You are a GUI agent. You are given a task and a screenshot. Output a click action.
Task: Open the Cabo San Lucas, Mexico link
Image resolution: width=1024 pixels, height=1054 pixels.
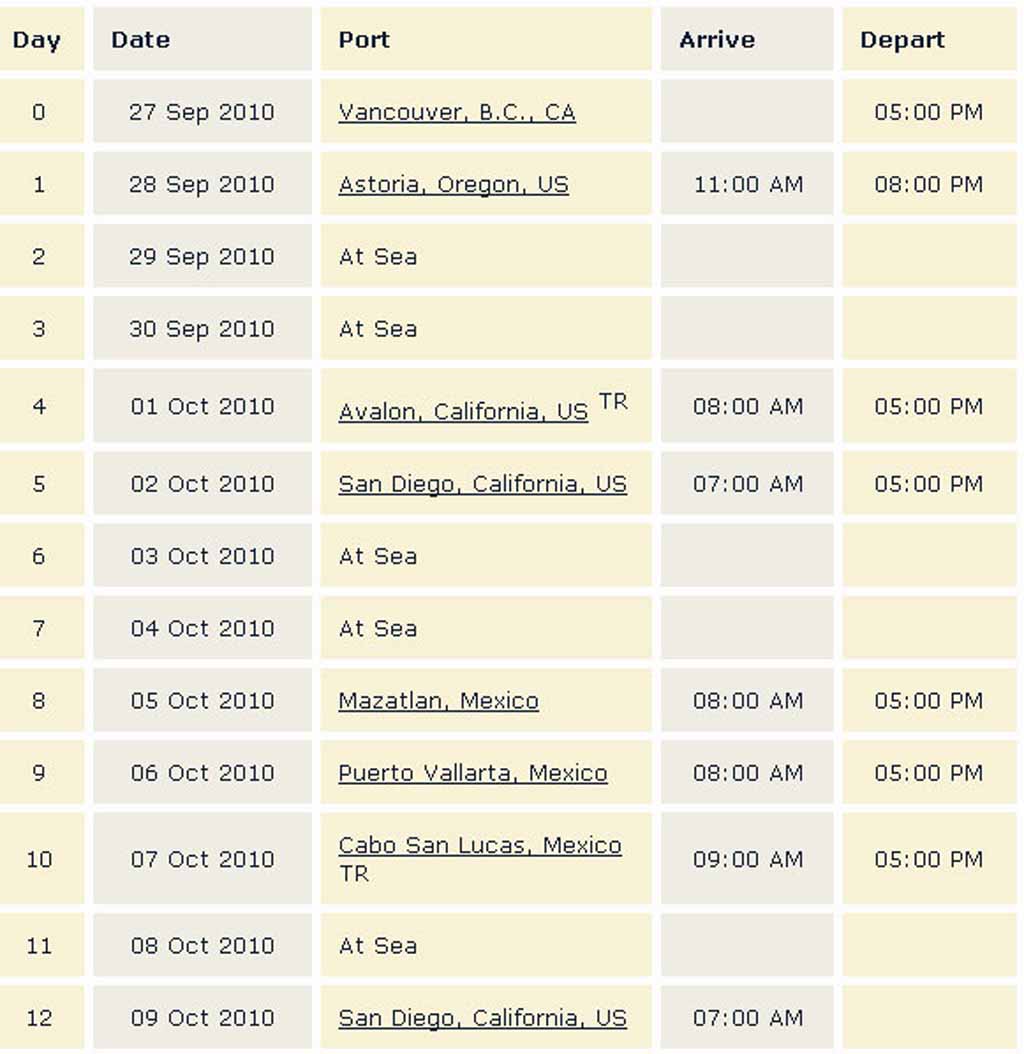[x=480, y=845]
